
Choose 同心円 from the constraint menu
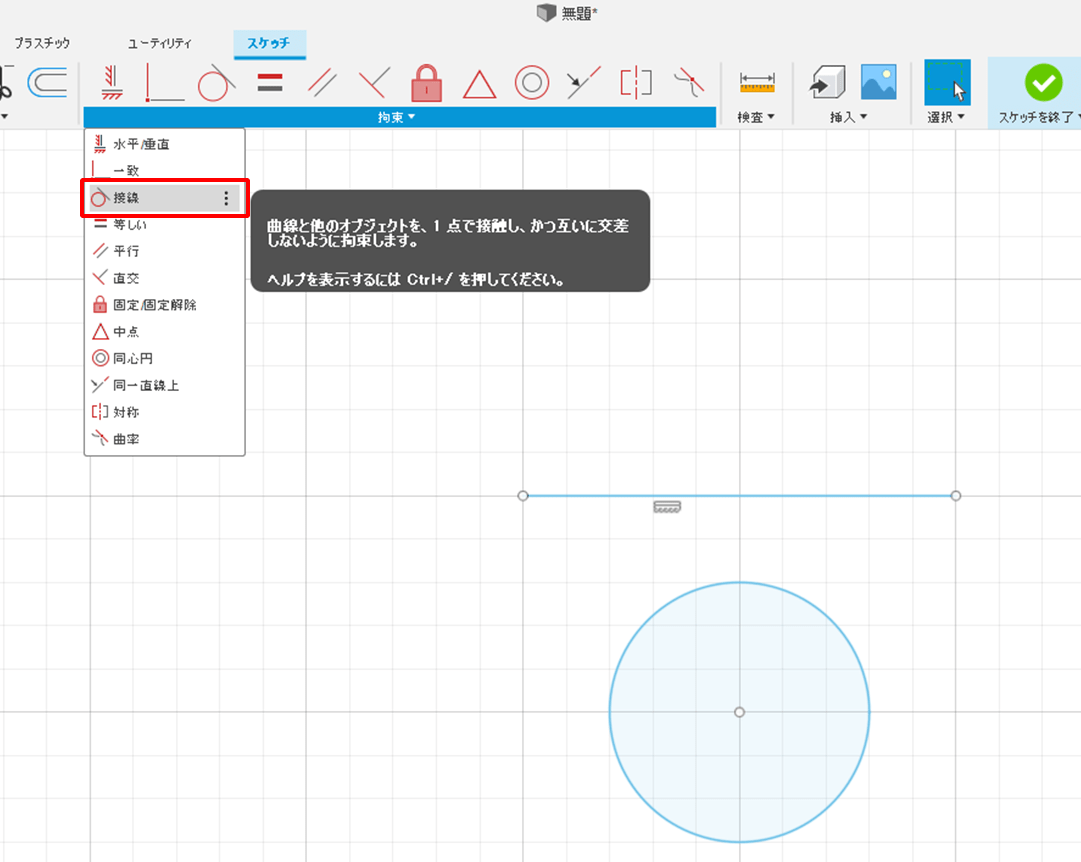coord(132,358)
